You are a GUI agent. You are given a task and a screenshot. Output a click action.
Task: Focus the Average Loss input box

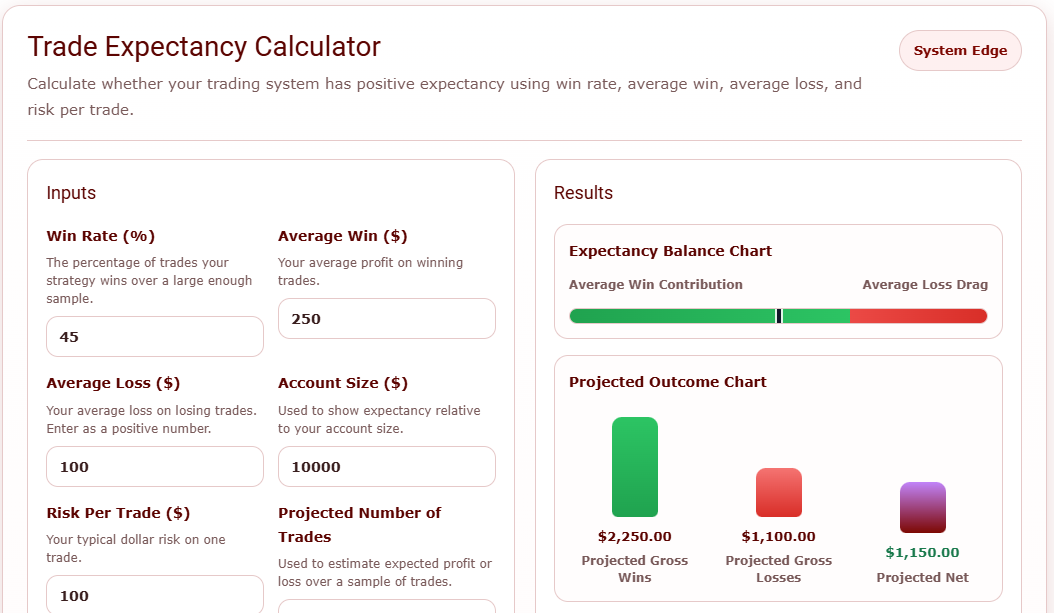click(x=155, y=467)
